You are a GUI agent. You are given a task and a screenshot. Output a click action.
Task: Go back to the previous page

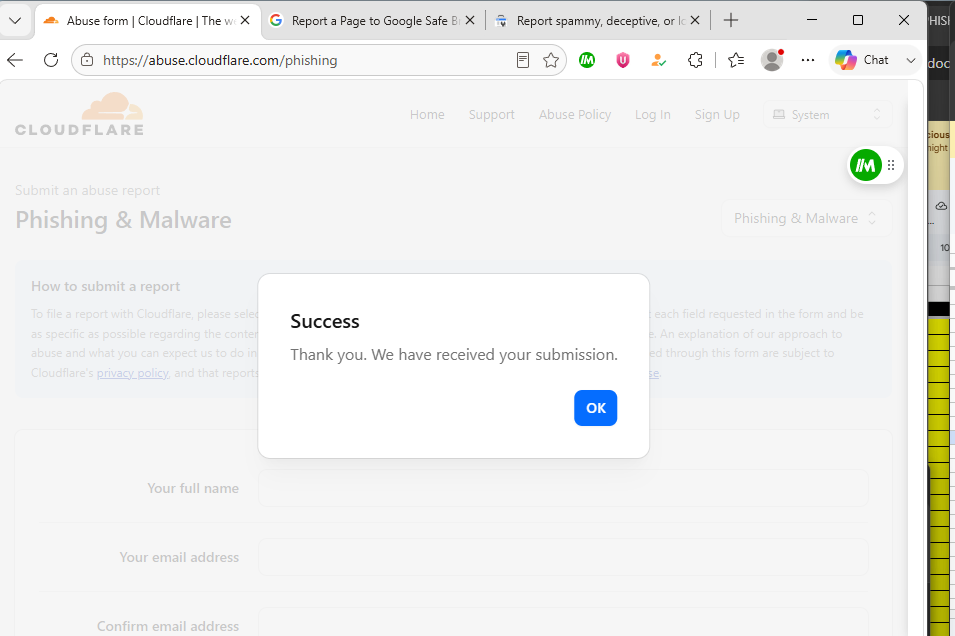point(15,60)
